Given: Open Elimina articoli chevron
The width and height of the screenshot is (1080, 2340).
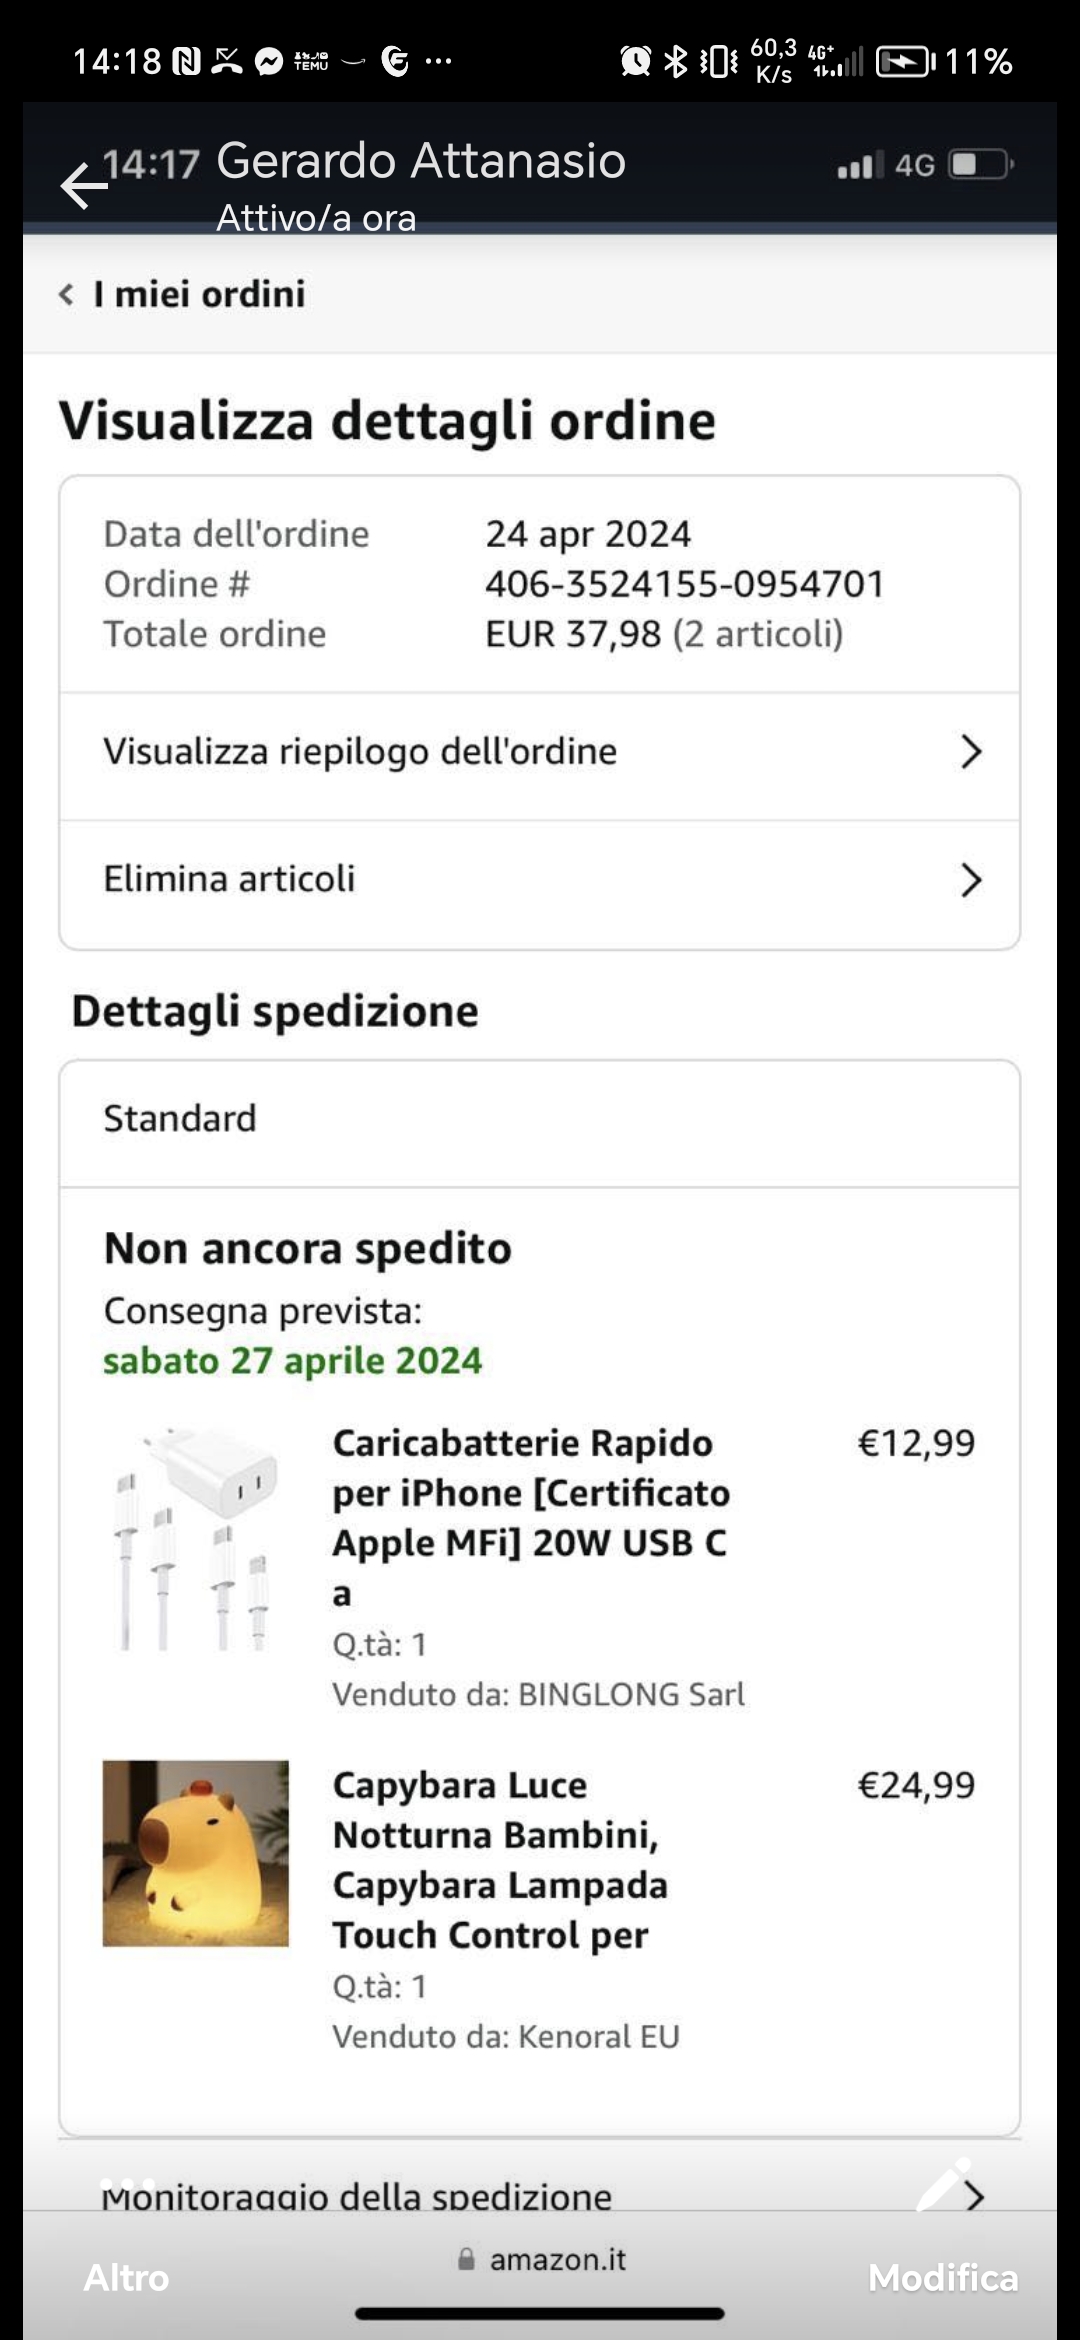Looking at the screenshot, I should tap(971, 880).
